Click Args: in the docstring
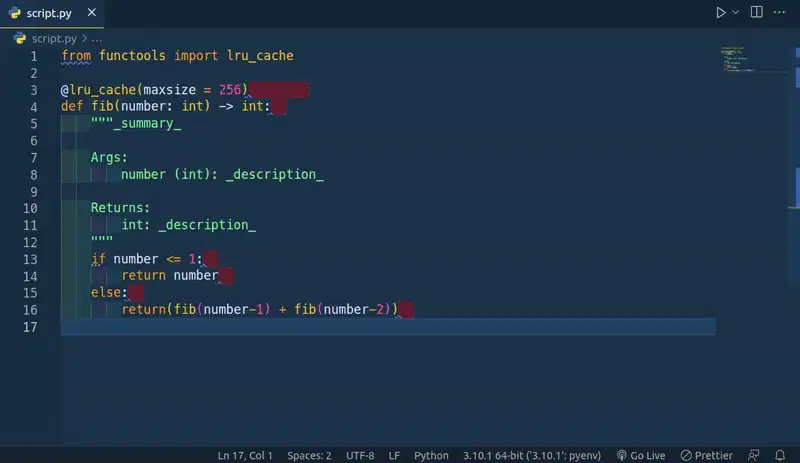800x463 pixels. (109, 157)
